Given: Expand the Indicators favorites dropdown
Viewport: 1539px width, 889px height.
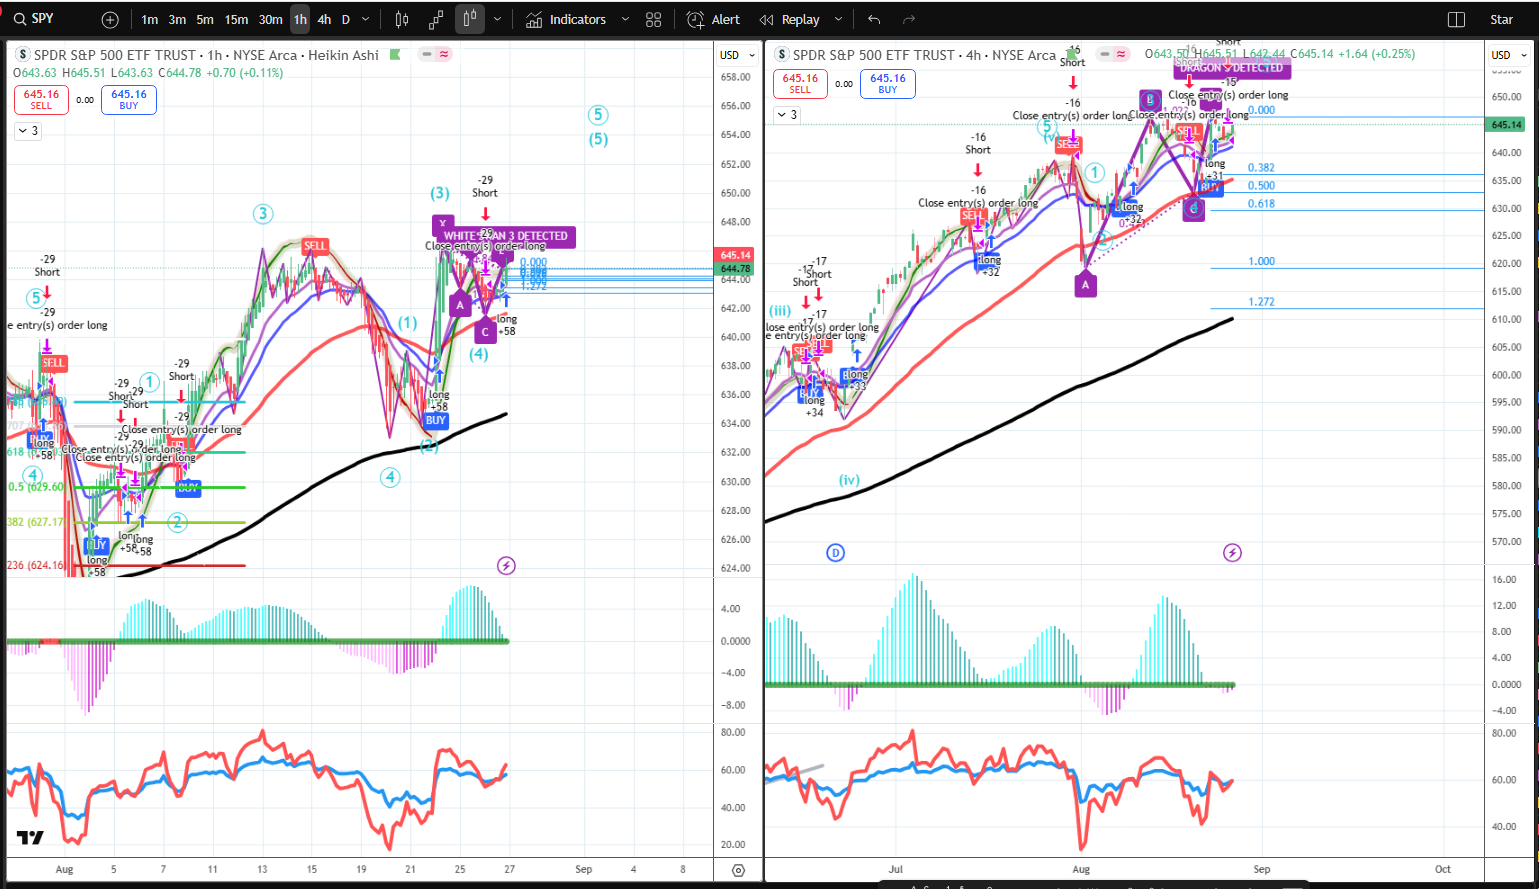Looking at the screenshot, I should coord(625,20).
